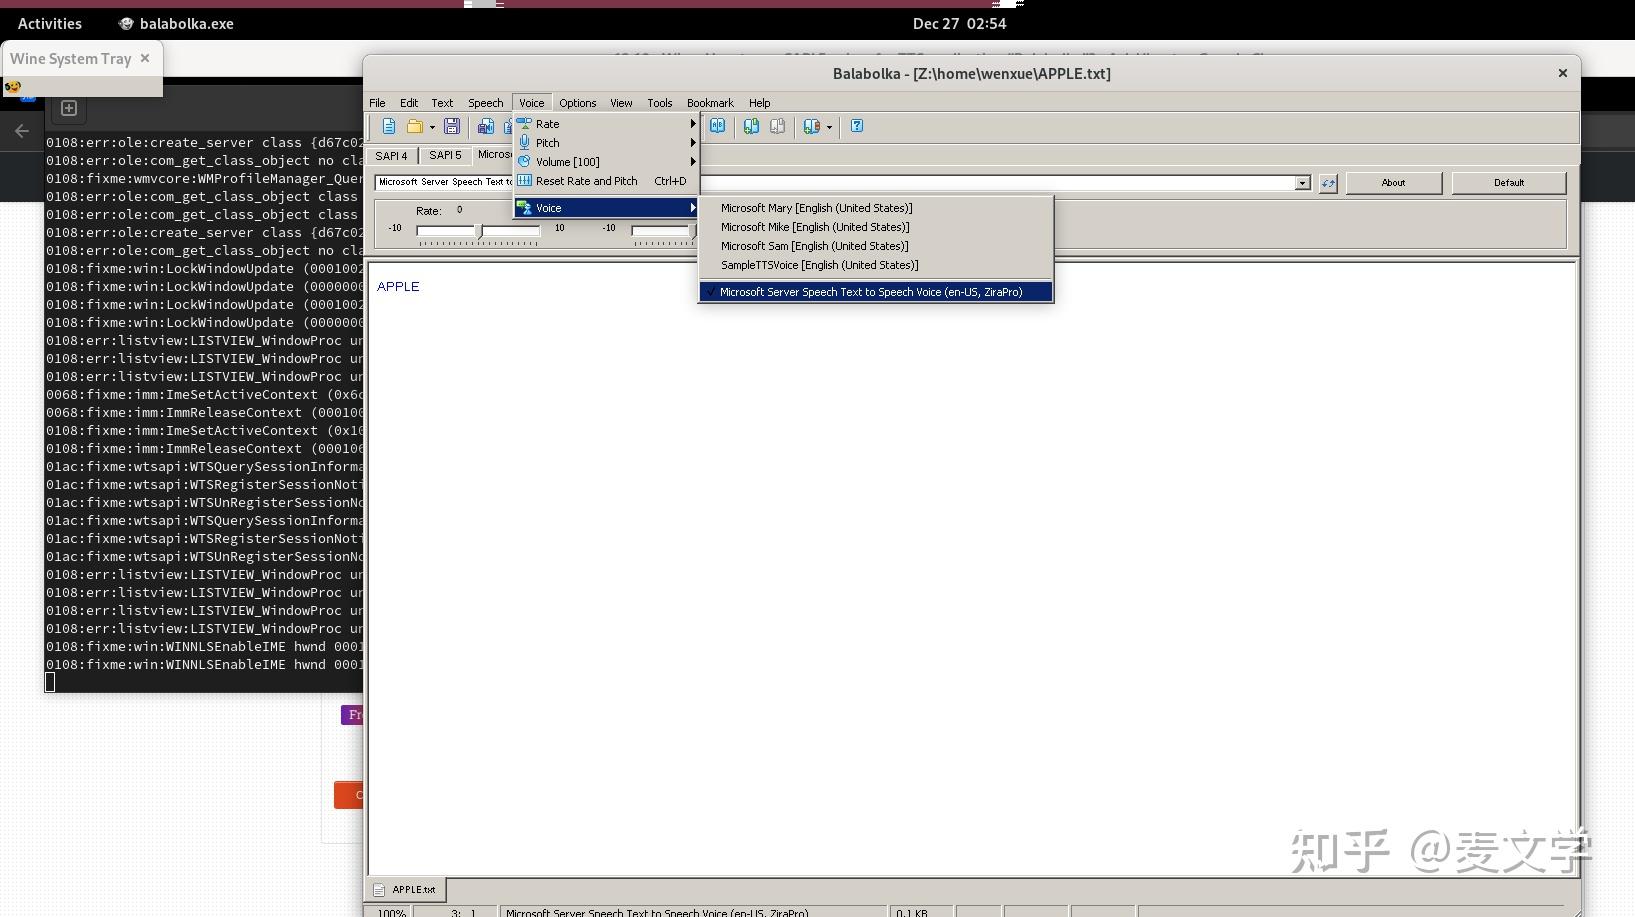Click the Balabolka tray icon in Wine System Tray
This screenshot has width=1635, height=917.
[x=13, y=87]
